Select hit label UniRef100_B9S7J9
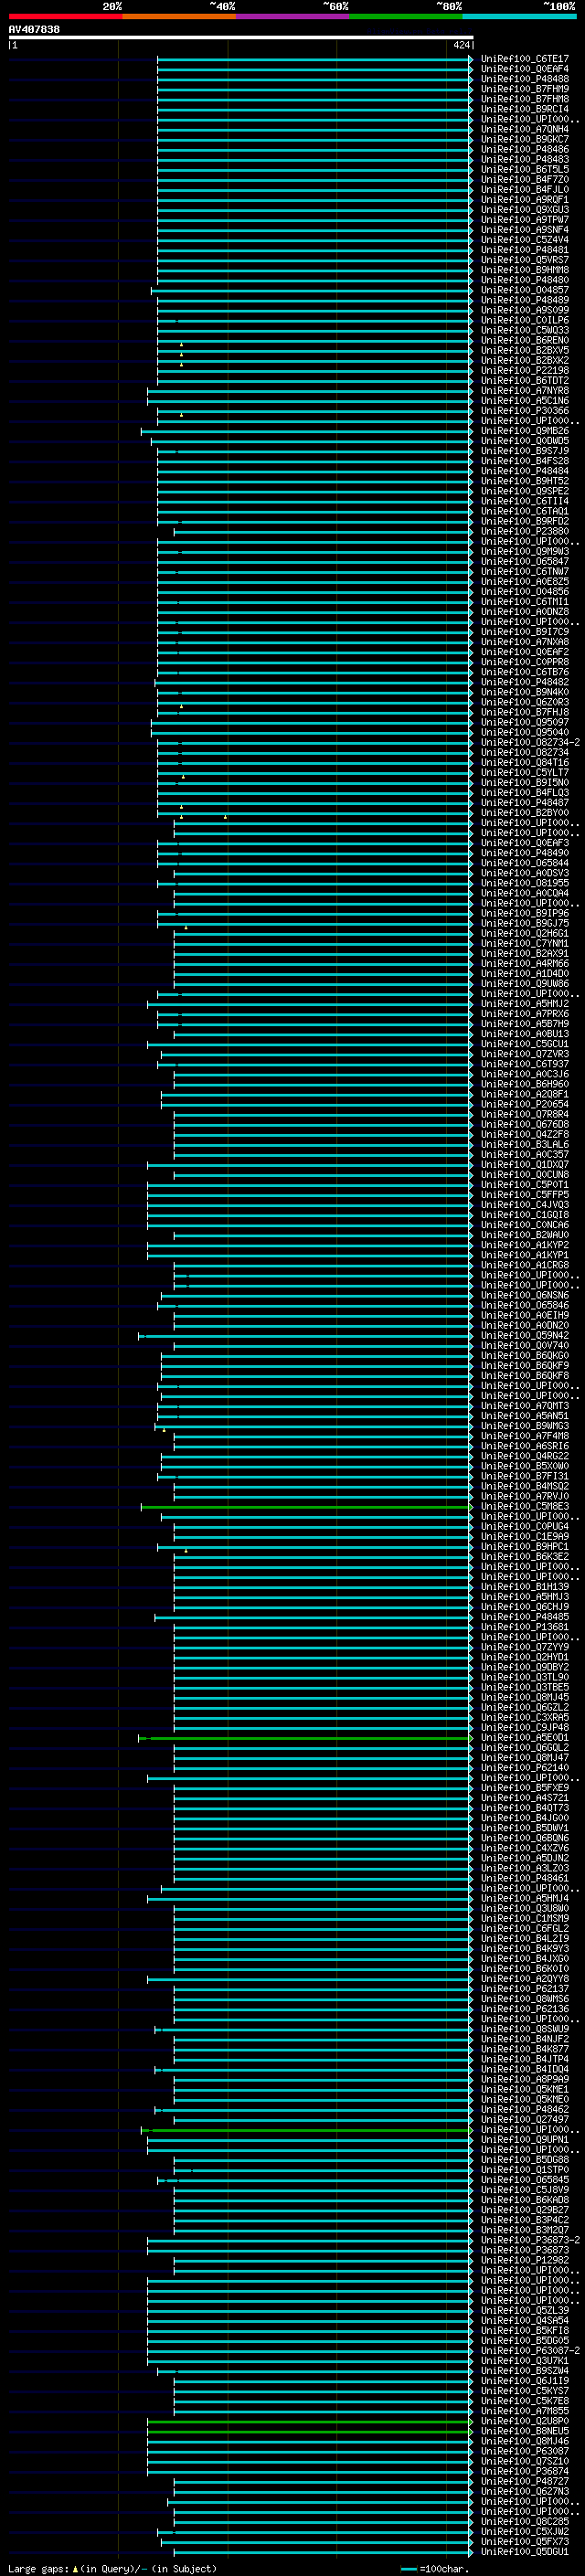Viewport: 585px width, 2576px height. 524,451
